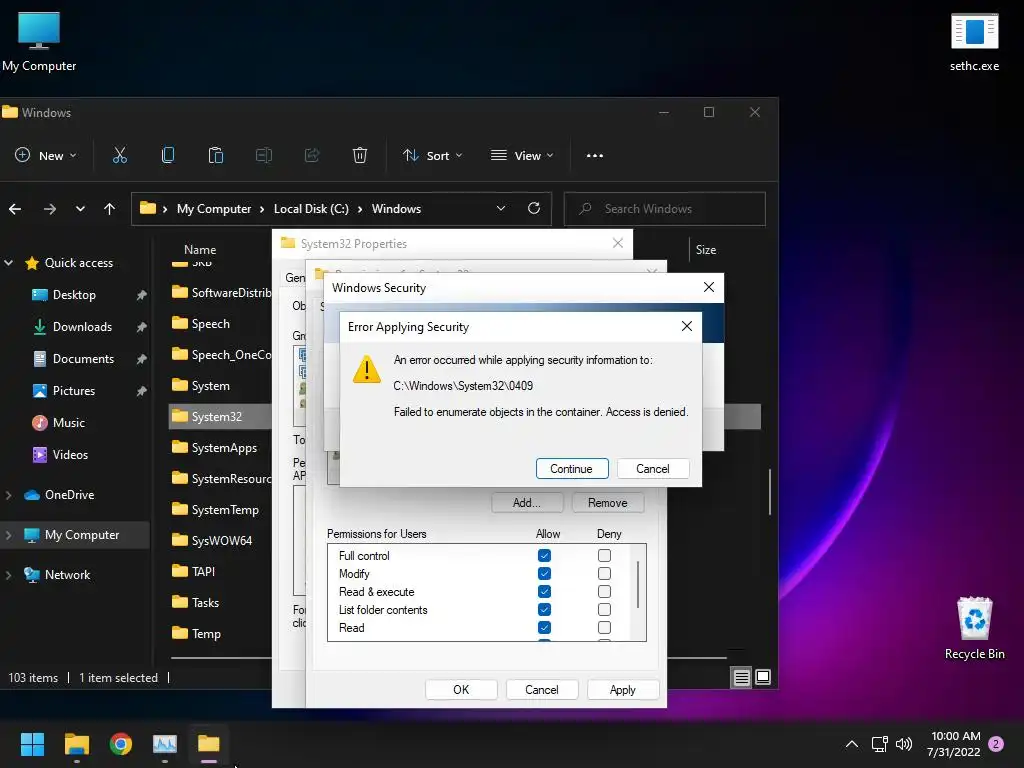Click OK in the Permissions window
This screenshot has height=768, width=1024.
tap(461, 689)
